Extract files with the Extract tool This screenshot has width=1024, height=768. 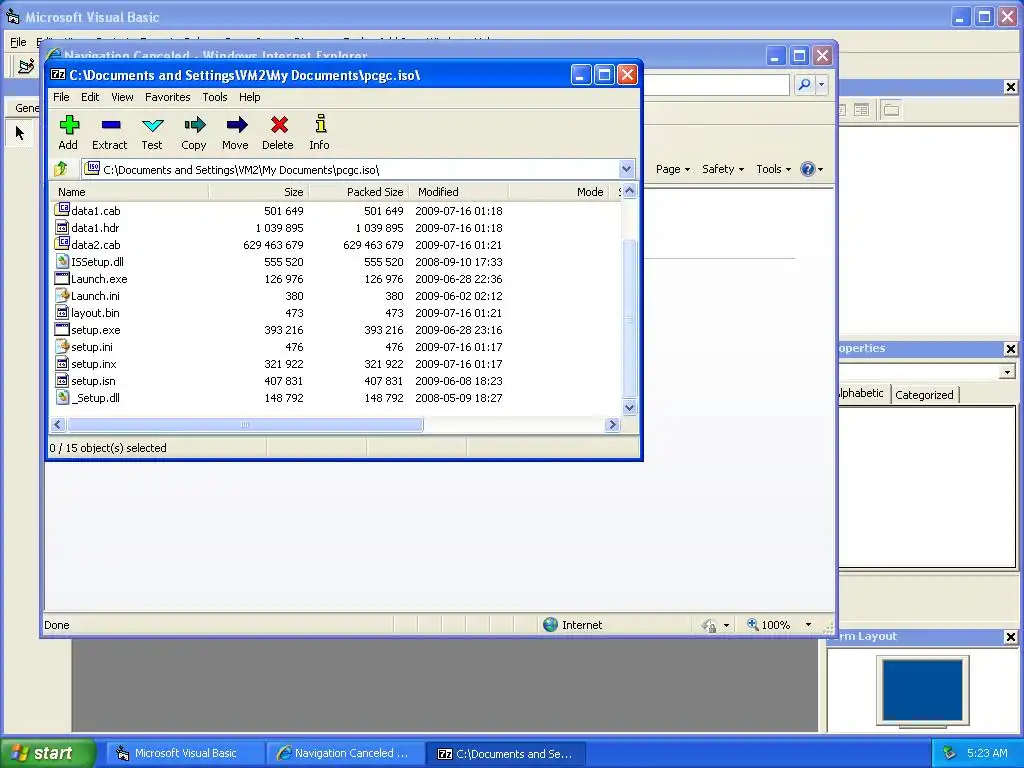click(110, 133)
